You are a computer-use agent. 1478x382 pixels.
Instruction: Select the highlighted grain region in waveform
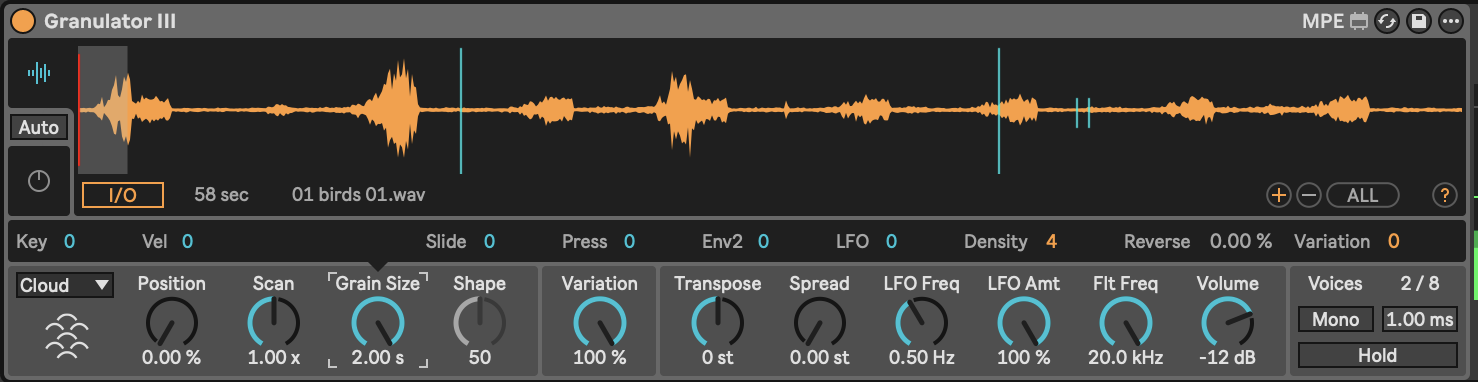[103, 110]
